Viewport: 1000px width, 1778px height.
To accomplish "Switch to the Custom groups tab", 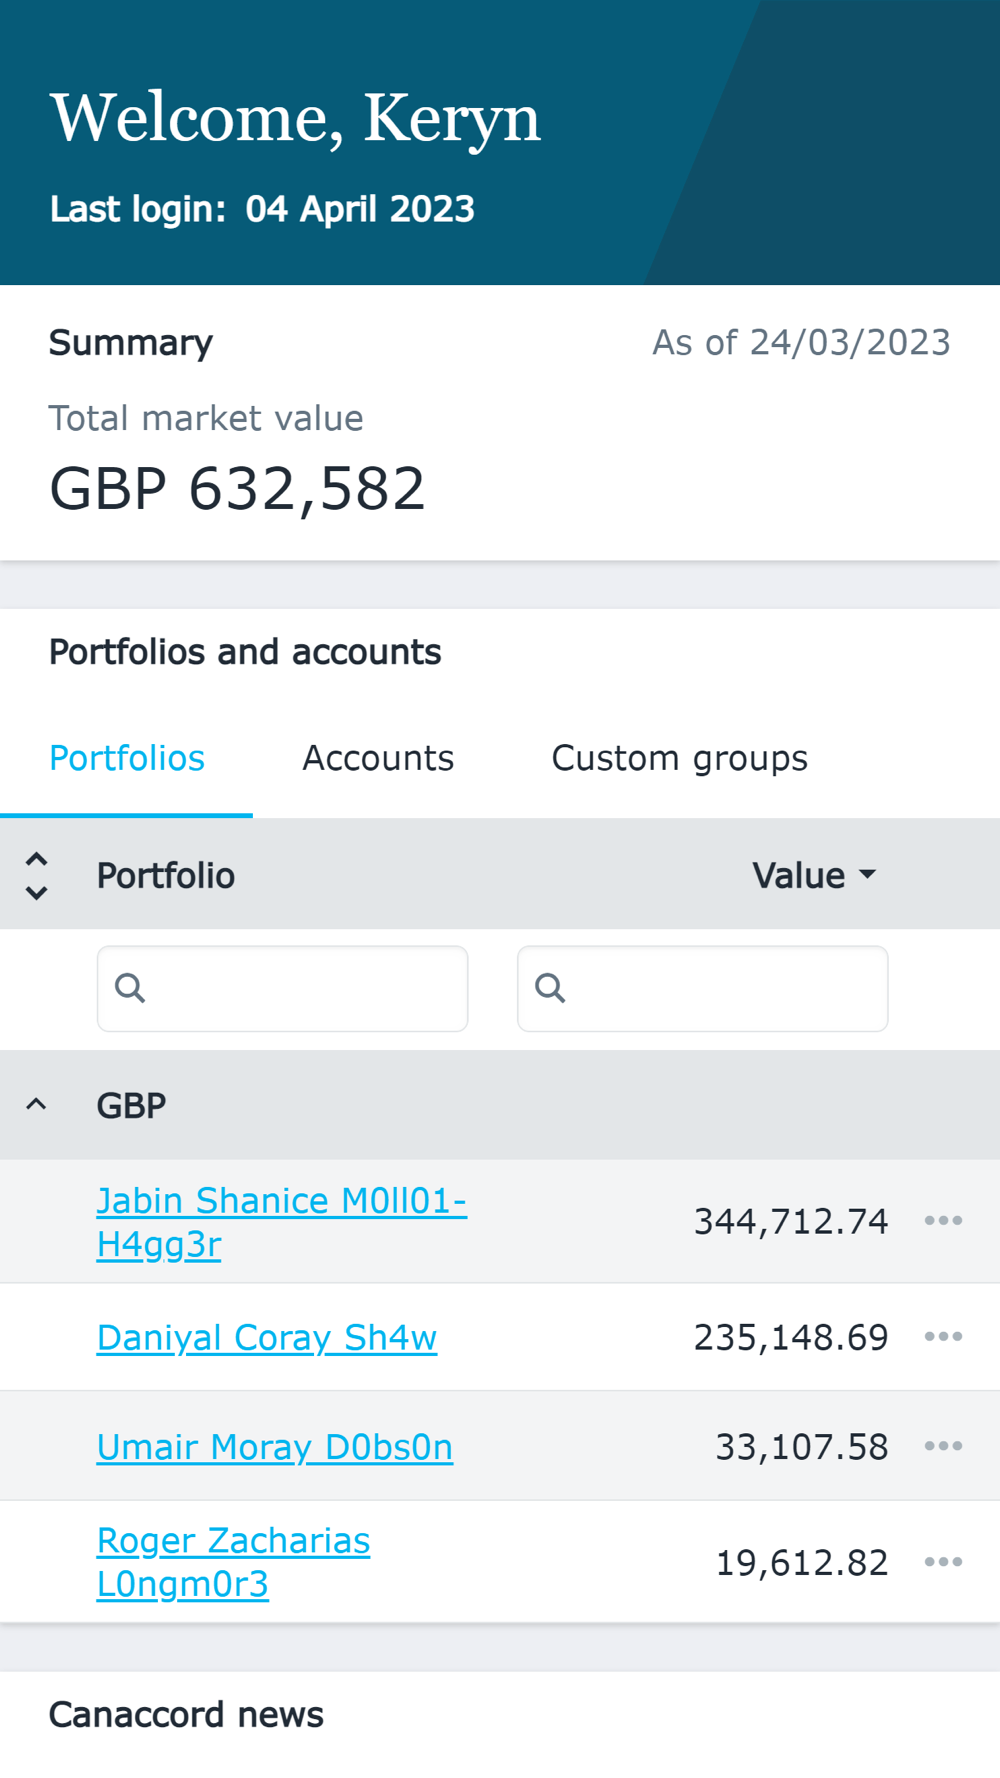I will click(x=679, y=758).
